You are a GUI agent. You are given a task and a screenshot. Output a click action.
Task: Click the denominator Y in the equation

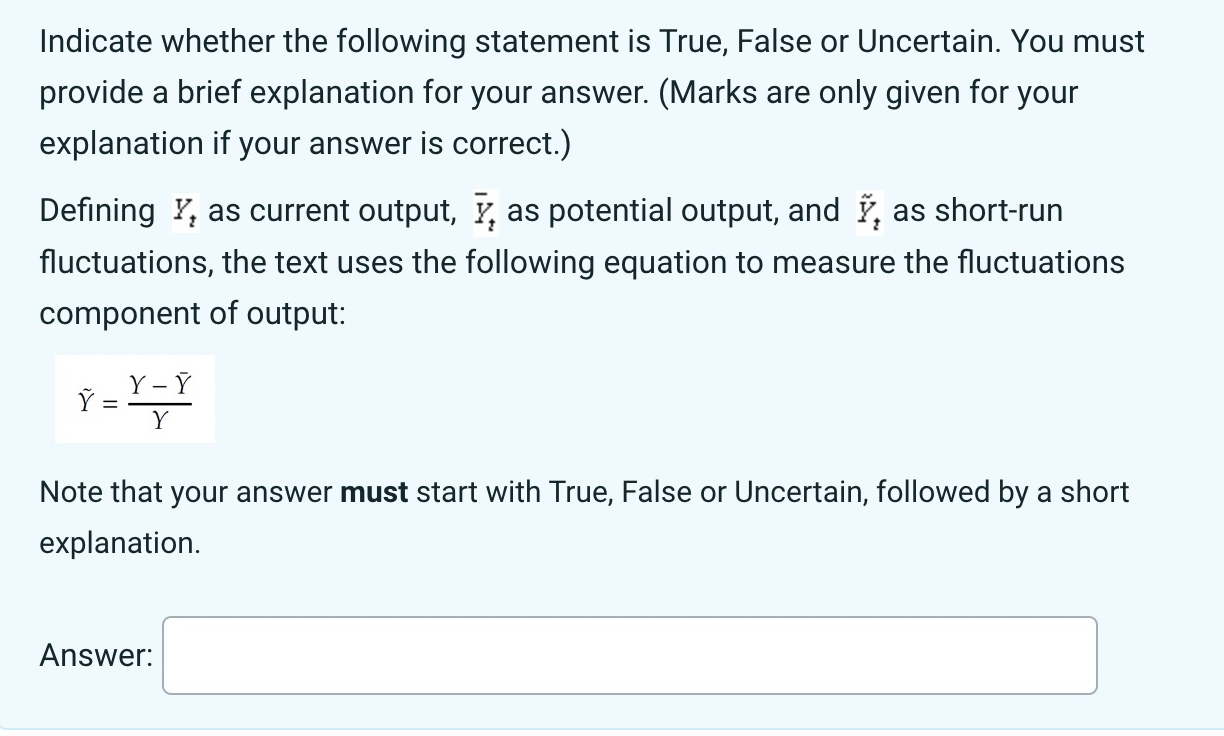(158, 421)
